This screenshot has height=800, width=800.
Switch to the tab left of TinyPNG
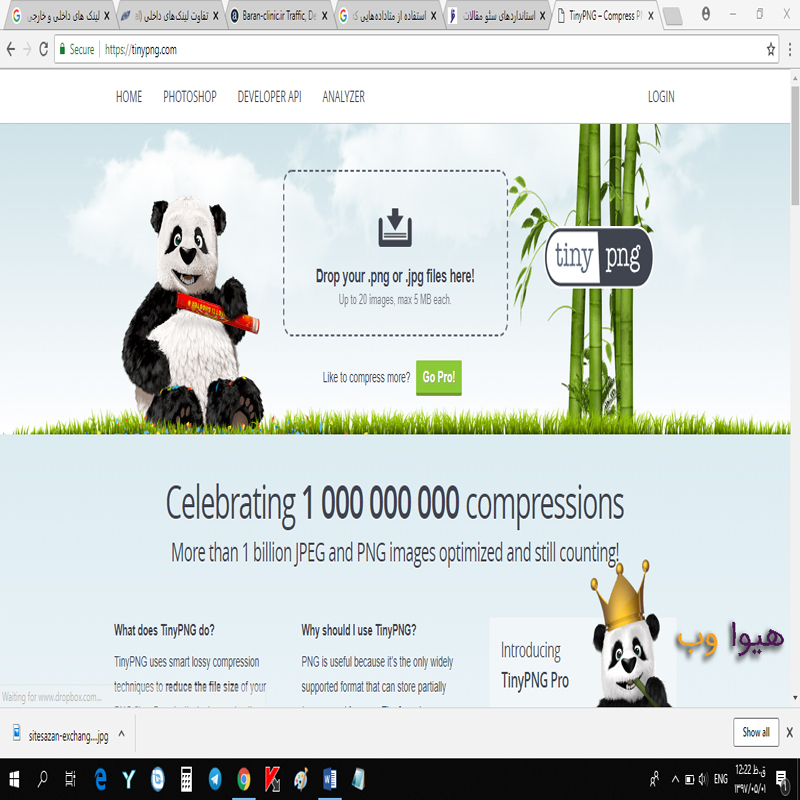click(x=497, y=16)
